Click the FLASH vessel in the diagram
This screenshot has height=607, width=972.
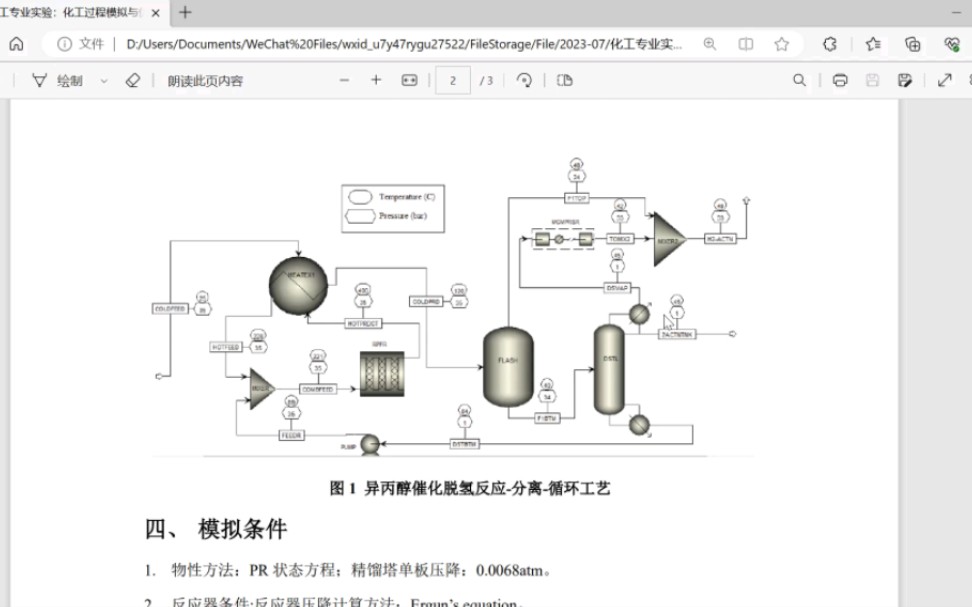508,366
